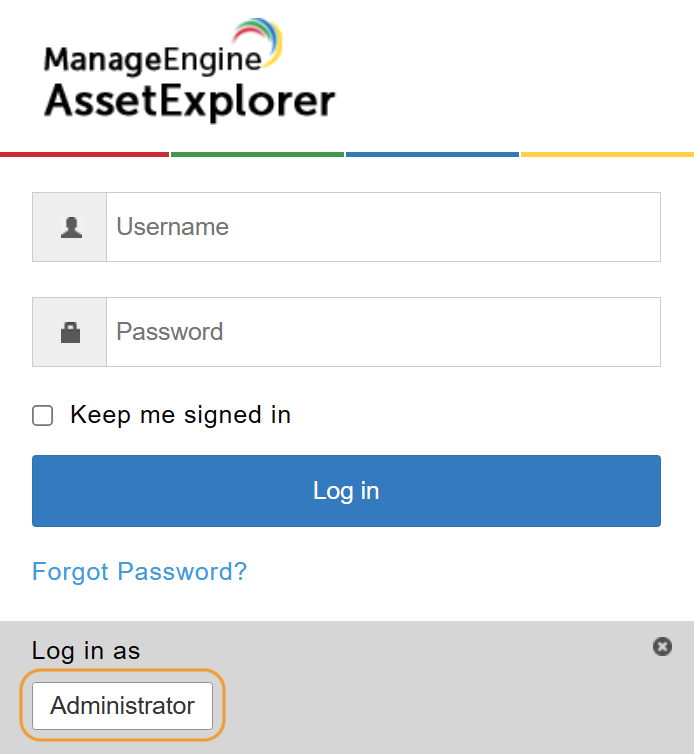This screenshot has height=754, width=694.
Task: Open the Forgot Password? link
Action: coord(139,571)
